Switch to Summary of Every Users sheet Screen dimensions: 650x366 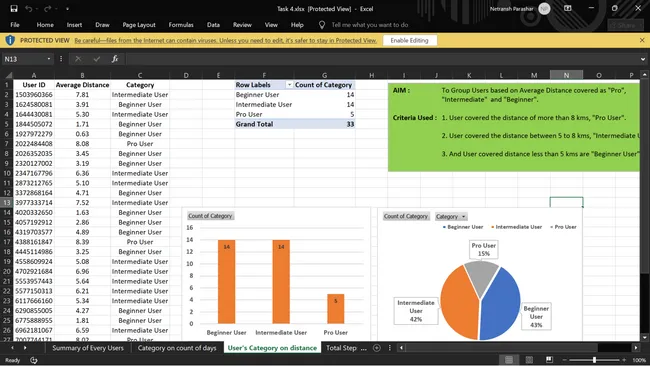point(88,348)
